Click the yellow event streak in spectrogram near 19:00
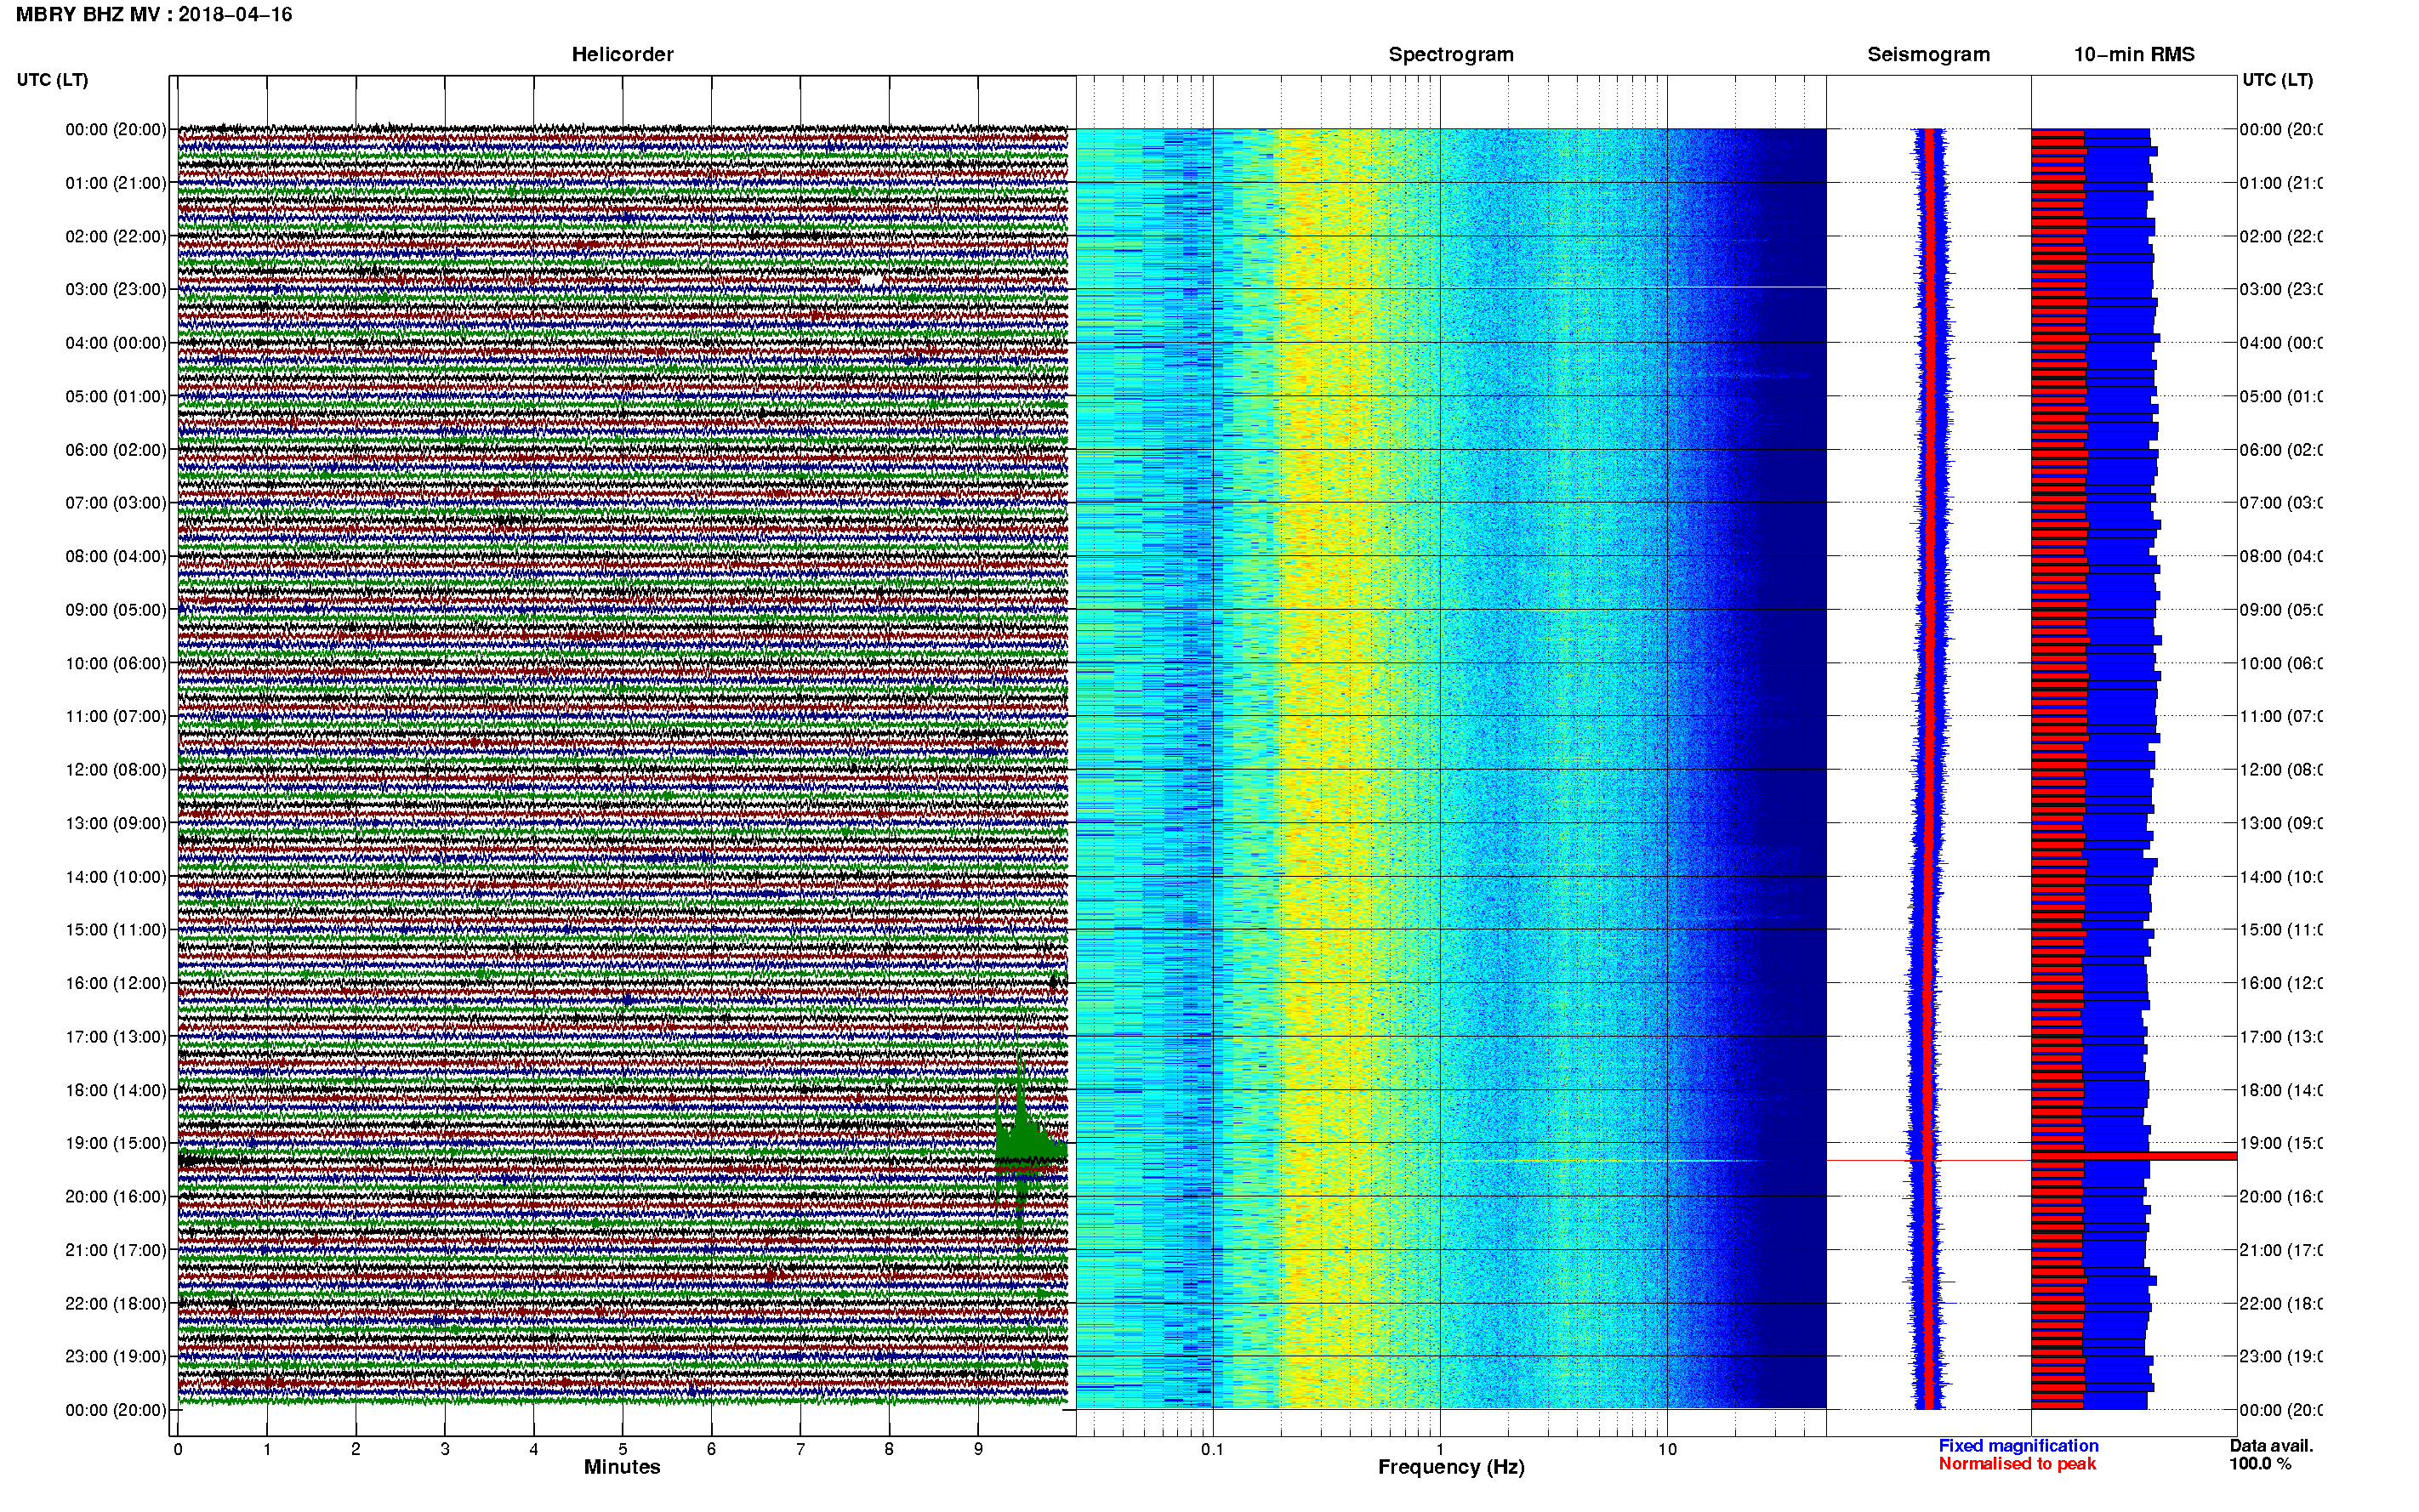 tap(1600, 1161)
